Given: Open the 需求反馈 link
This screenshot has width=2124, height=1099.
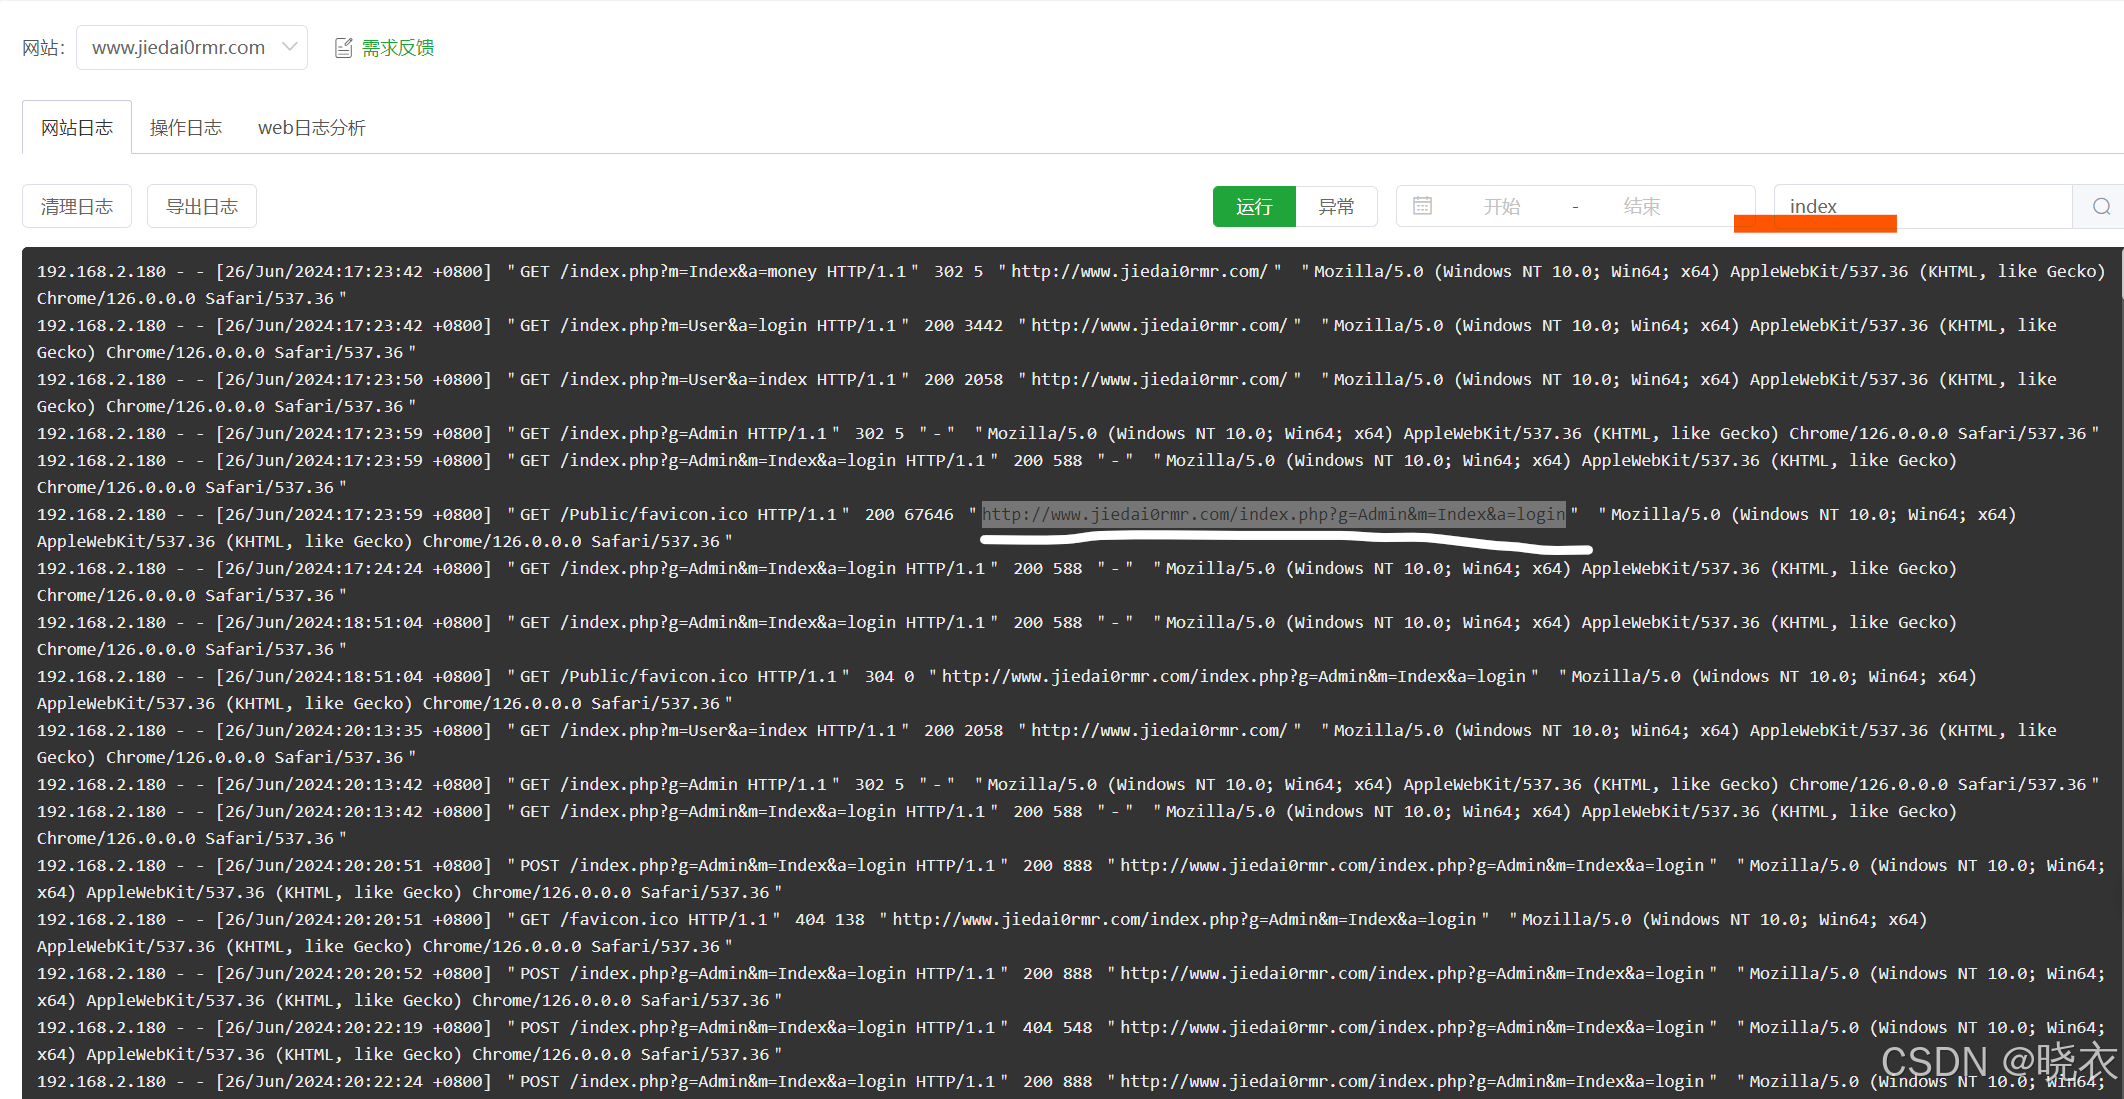Looking at the screenshot, I should (397, 48).
